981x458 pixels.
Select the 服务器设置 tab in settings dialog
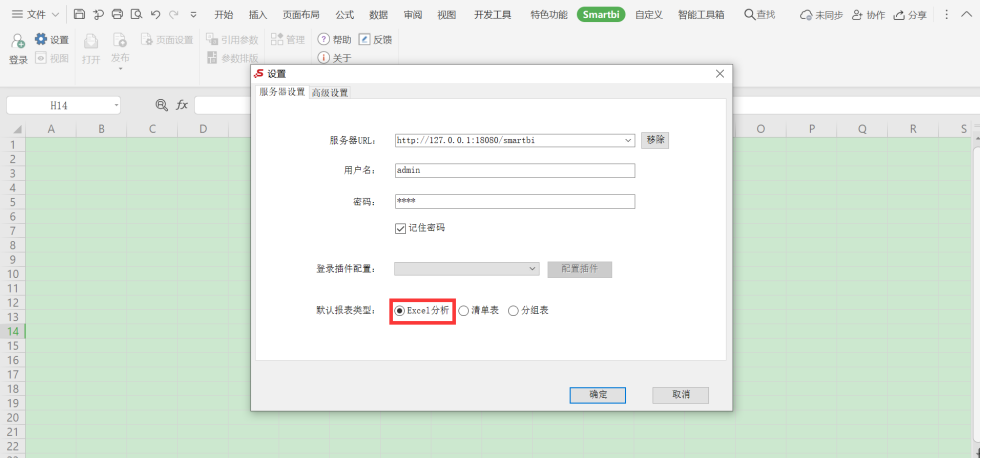pyautogui.click(x=282, y=92)
